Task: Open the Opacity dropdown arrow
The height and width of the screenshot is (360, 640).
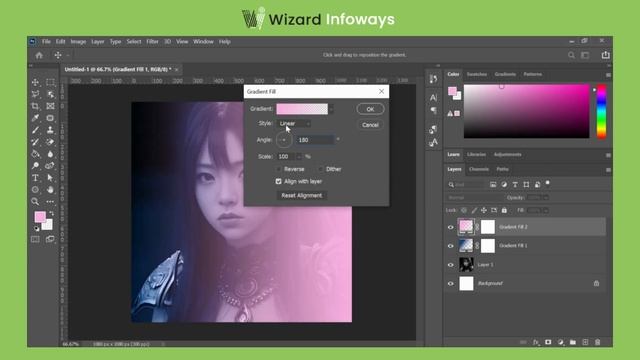Action: point(546,198)
